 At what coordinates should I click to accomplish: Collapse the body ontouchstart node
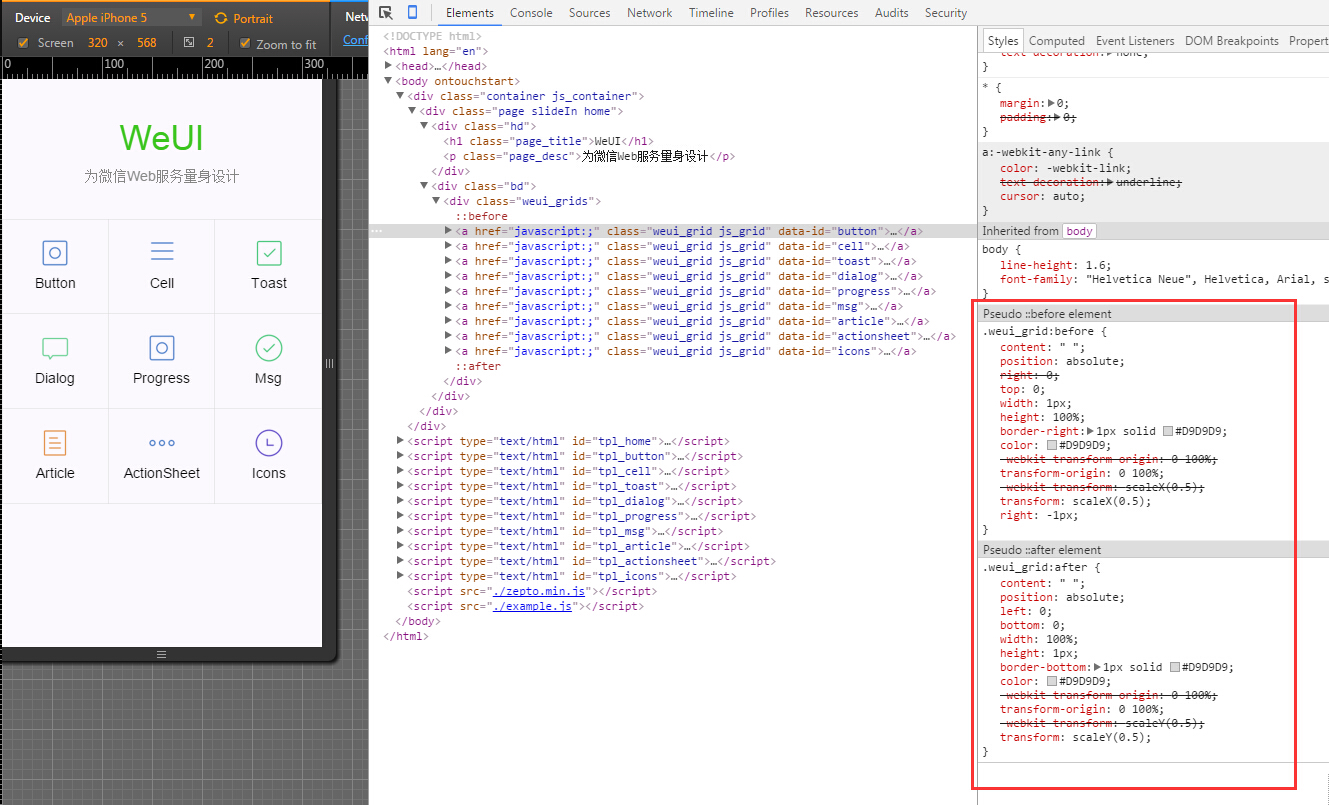[x=389, y=81]
